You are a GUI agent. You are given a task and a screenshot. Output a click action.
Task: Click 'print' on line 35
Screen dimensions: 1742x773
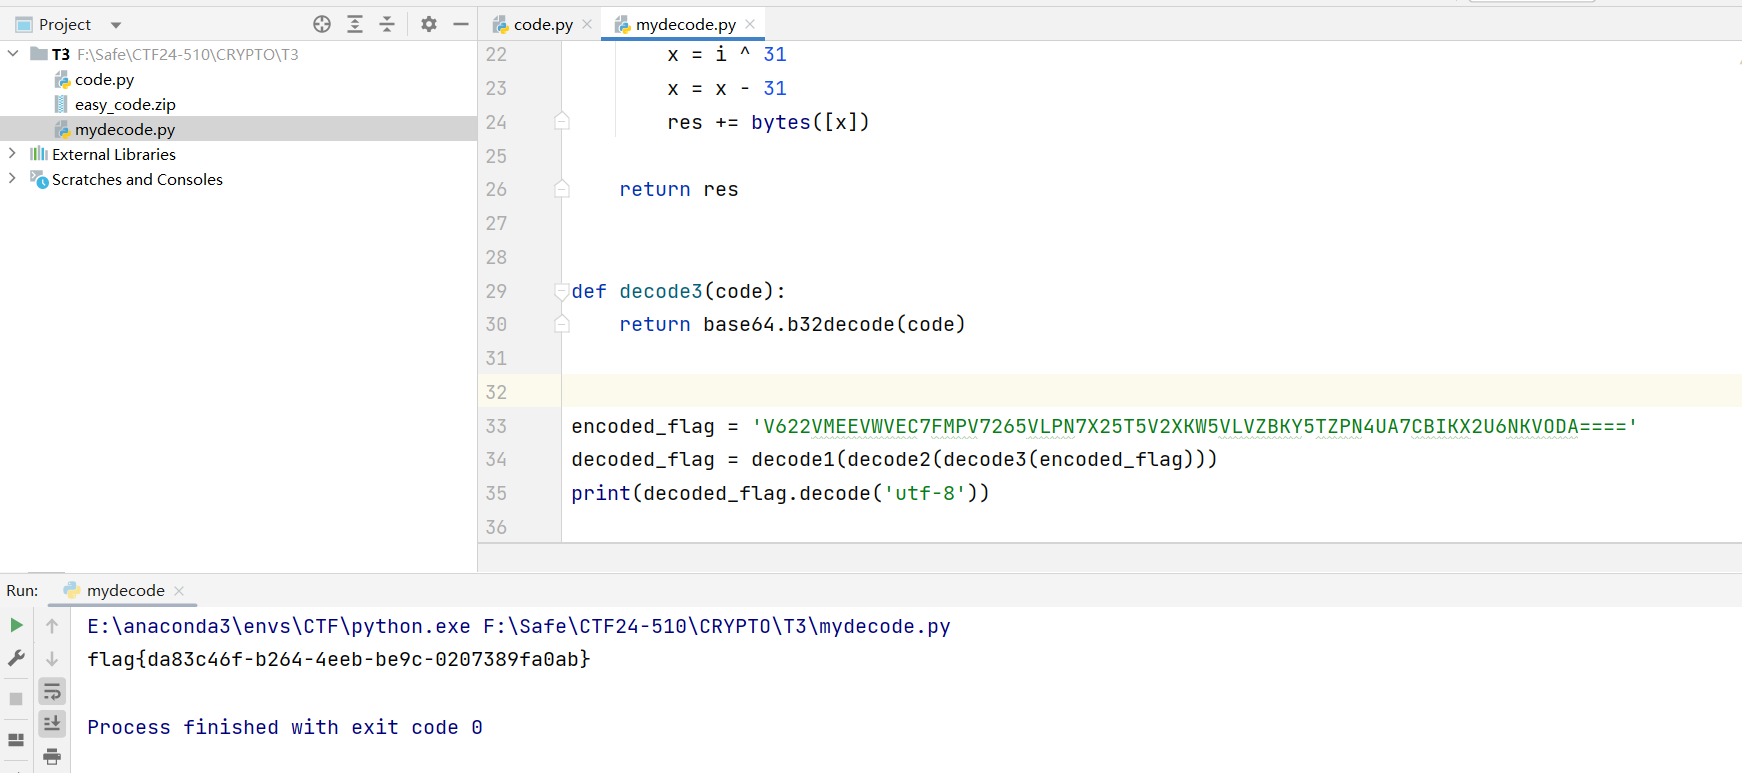tap(601, 493)
